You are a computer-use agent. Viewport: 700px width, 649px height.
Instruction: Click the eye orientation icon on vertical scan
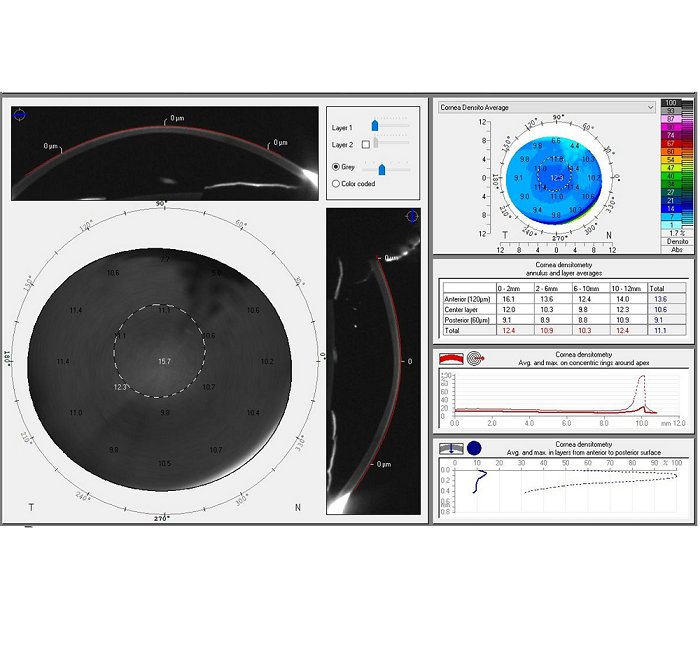point(410,215)
